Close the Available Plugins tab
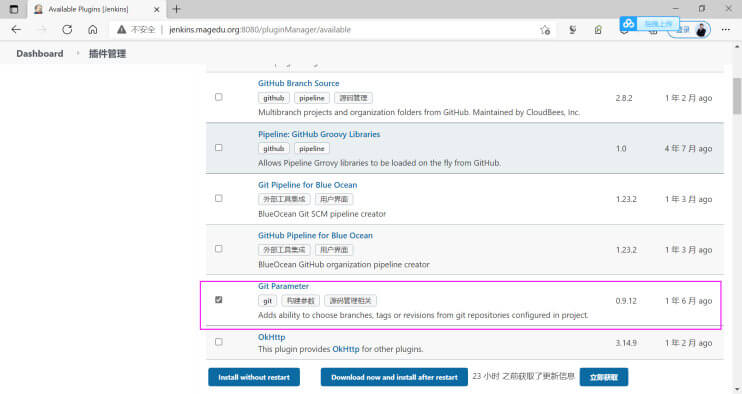 point(157,9)
